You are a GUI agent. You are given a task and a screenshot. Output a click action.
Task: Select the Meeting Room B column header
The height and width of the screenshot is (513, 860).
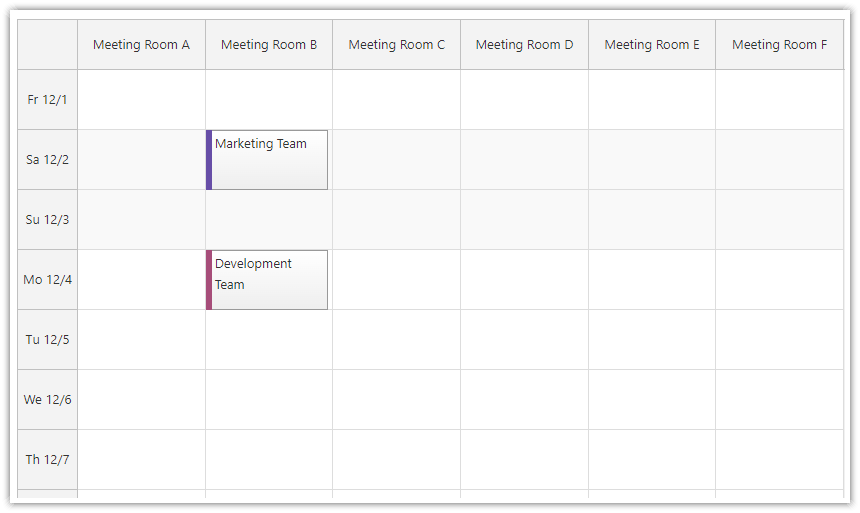coord(269,44)
